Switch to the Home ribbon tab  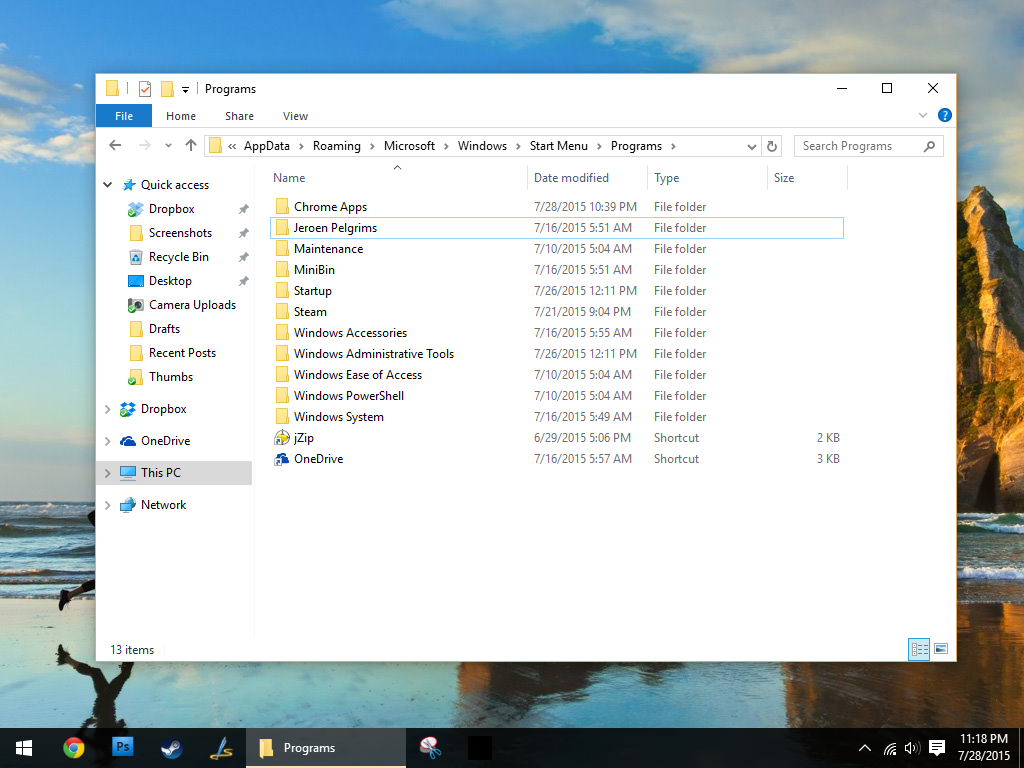[181, 116]
